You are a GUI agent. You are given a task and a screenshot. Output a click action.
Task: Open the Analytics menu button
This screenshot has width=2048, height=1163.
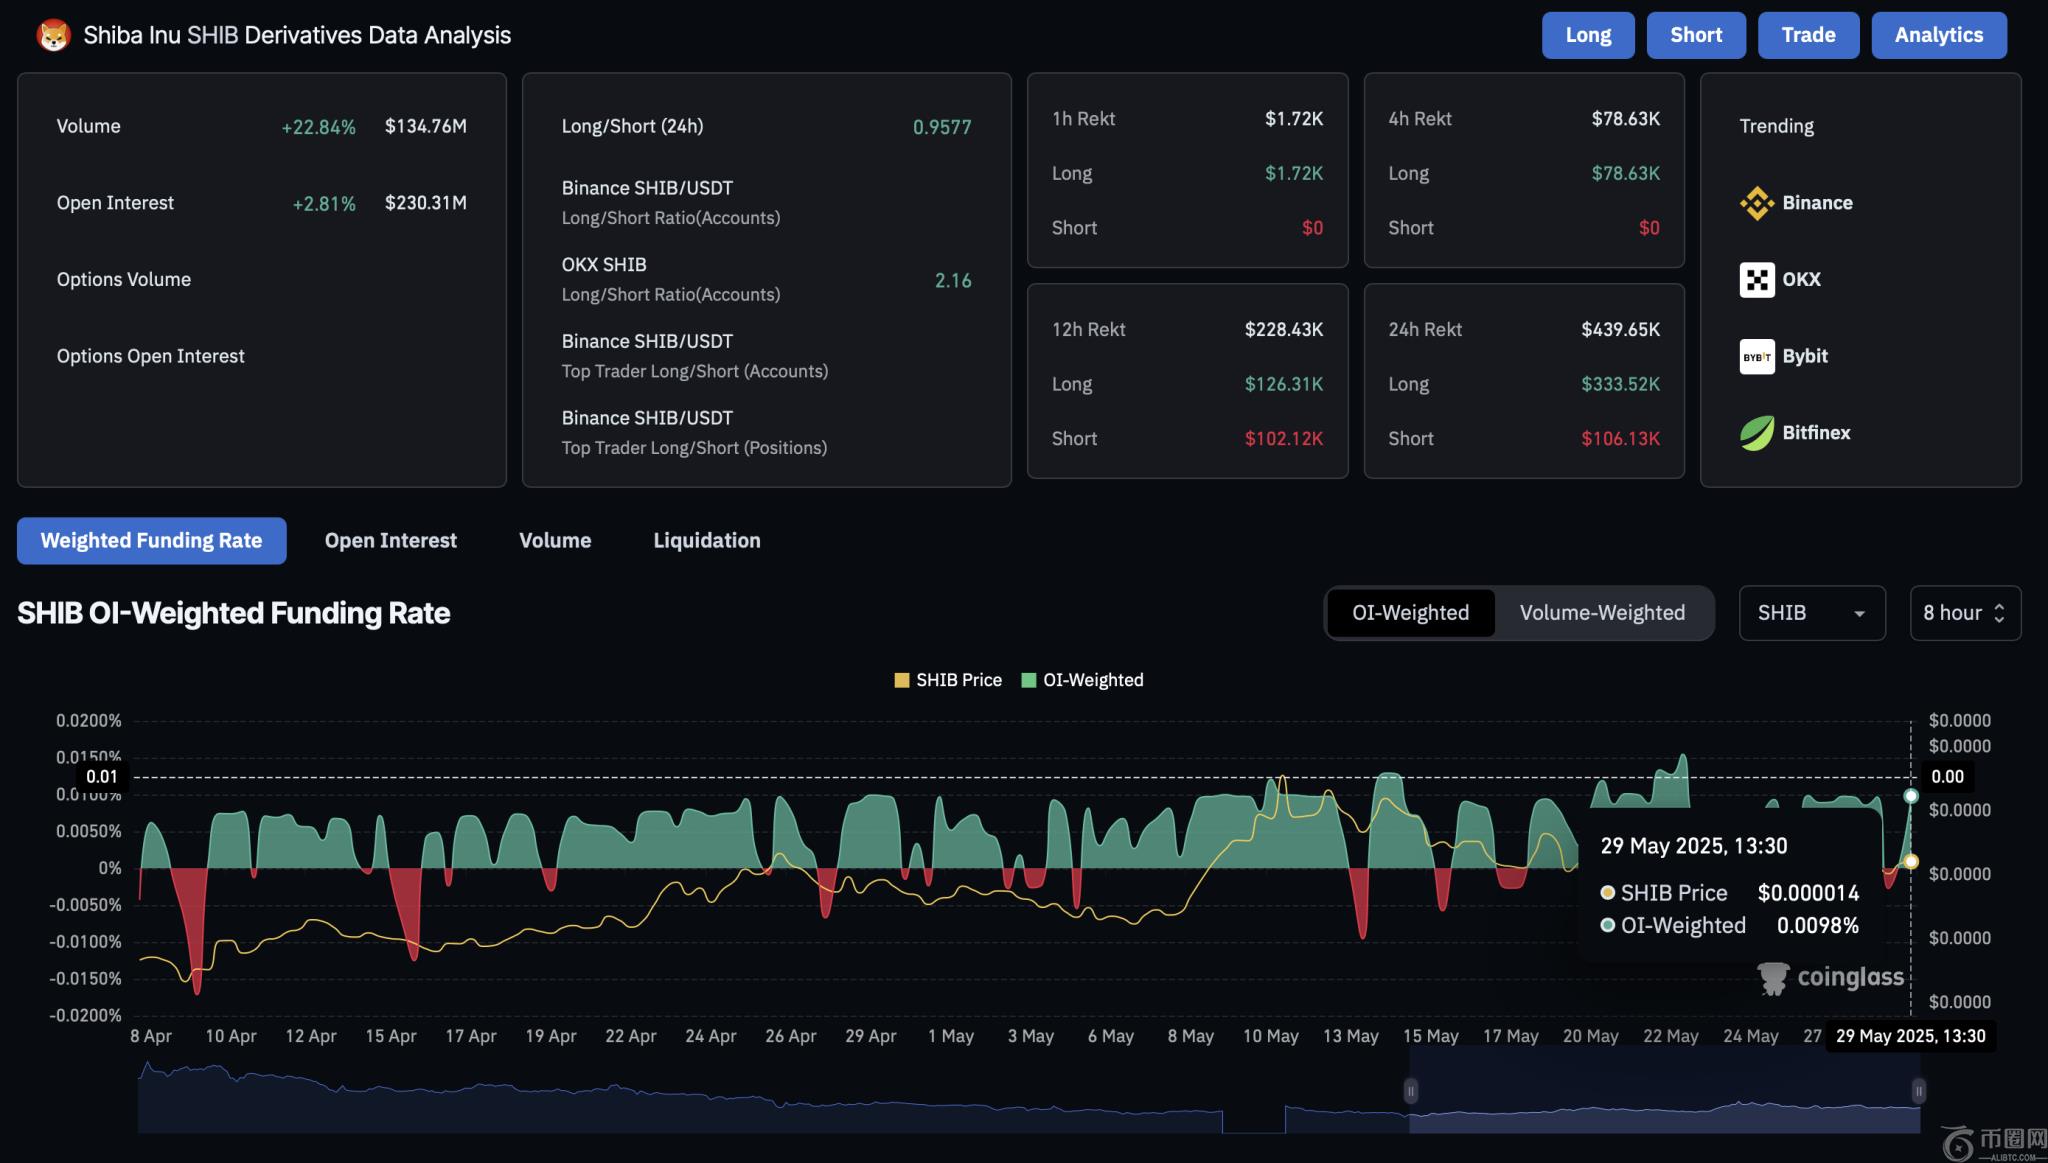pos(1938,35)
